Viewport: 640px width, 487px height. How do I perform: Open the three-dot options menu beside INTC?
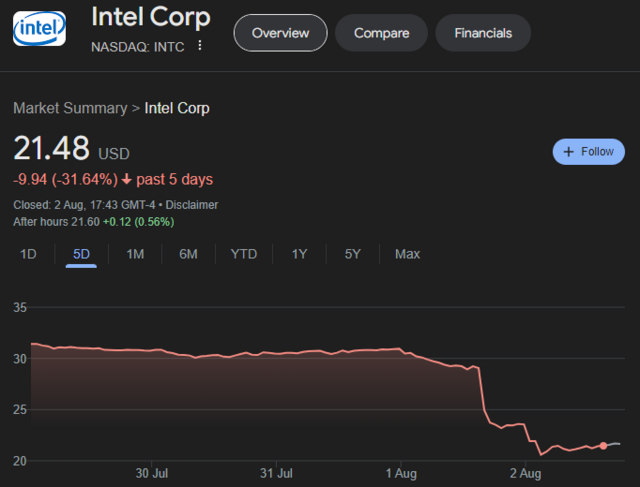[x=200, y=46]
